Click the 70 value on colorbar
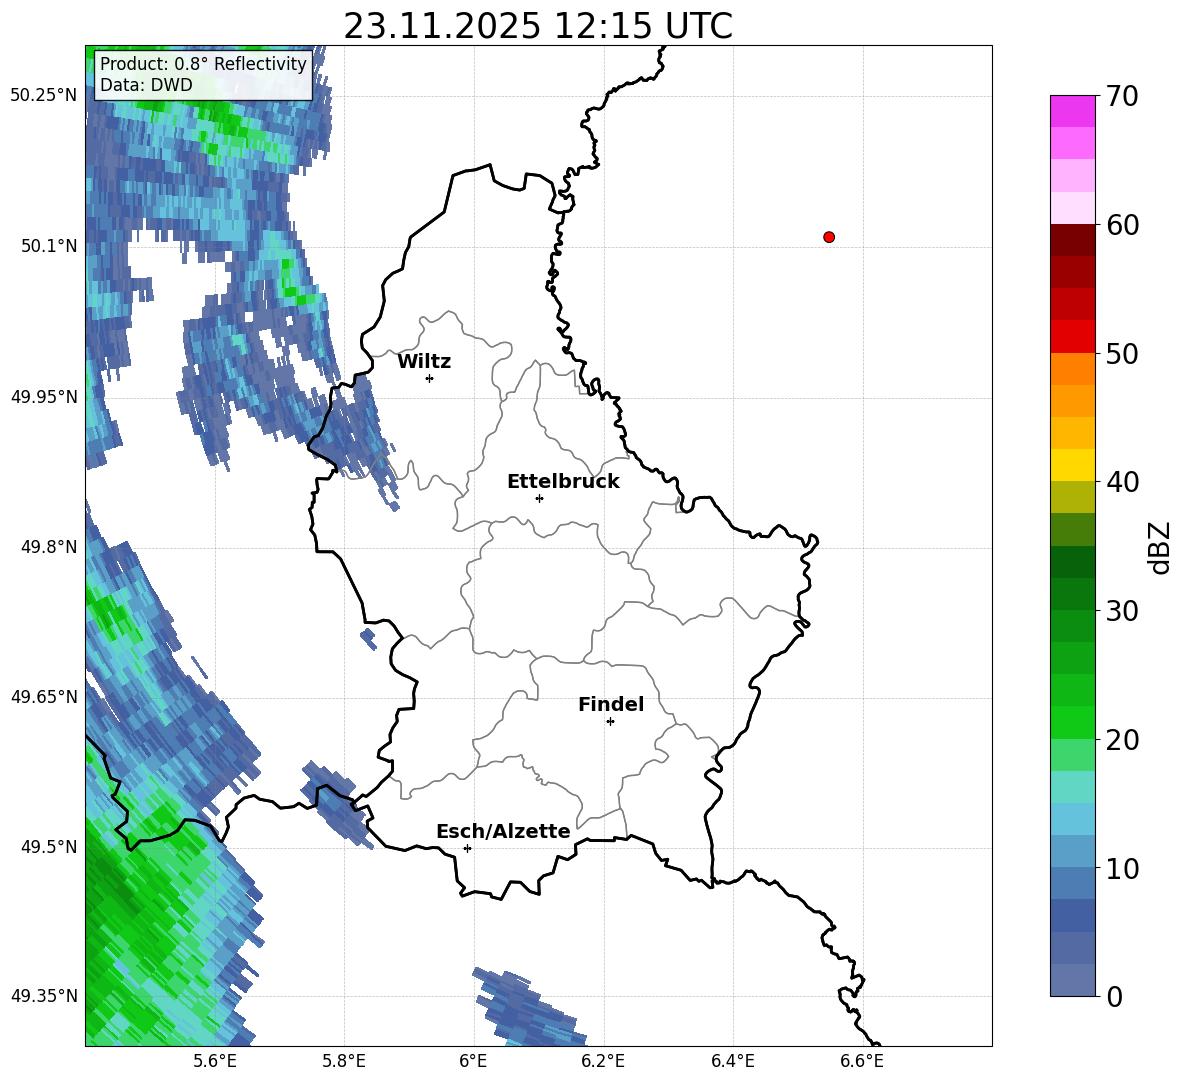 point(1122,96)
